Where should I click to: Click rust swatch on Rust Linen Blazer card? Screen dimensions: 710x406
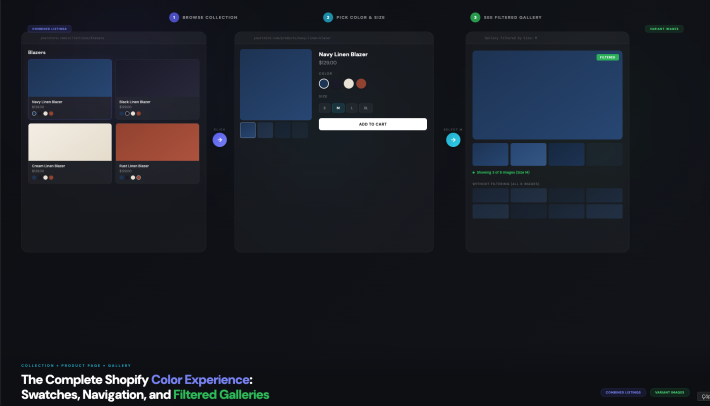[x=139, y=177]
